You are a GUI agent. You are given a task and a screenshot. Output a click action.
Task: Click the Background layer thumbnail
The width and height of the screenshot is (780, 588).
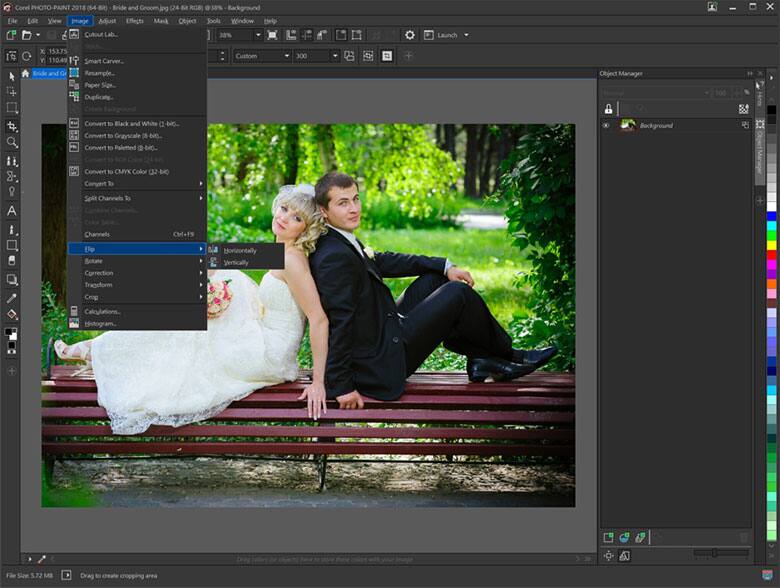(x=628, y=126)
